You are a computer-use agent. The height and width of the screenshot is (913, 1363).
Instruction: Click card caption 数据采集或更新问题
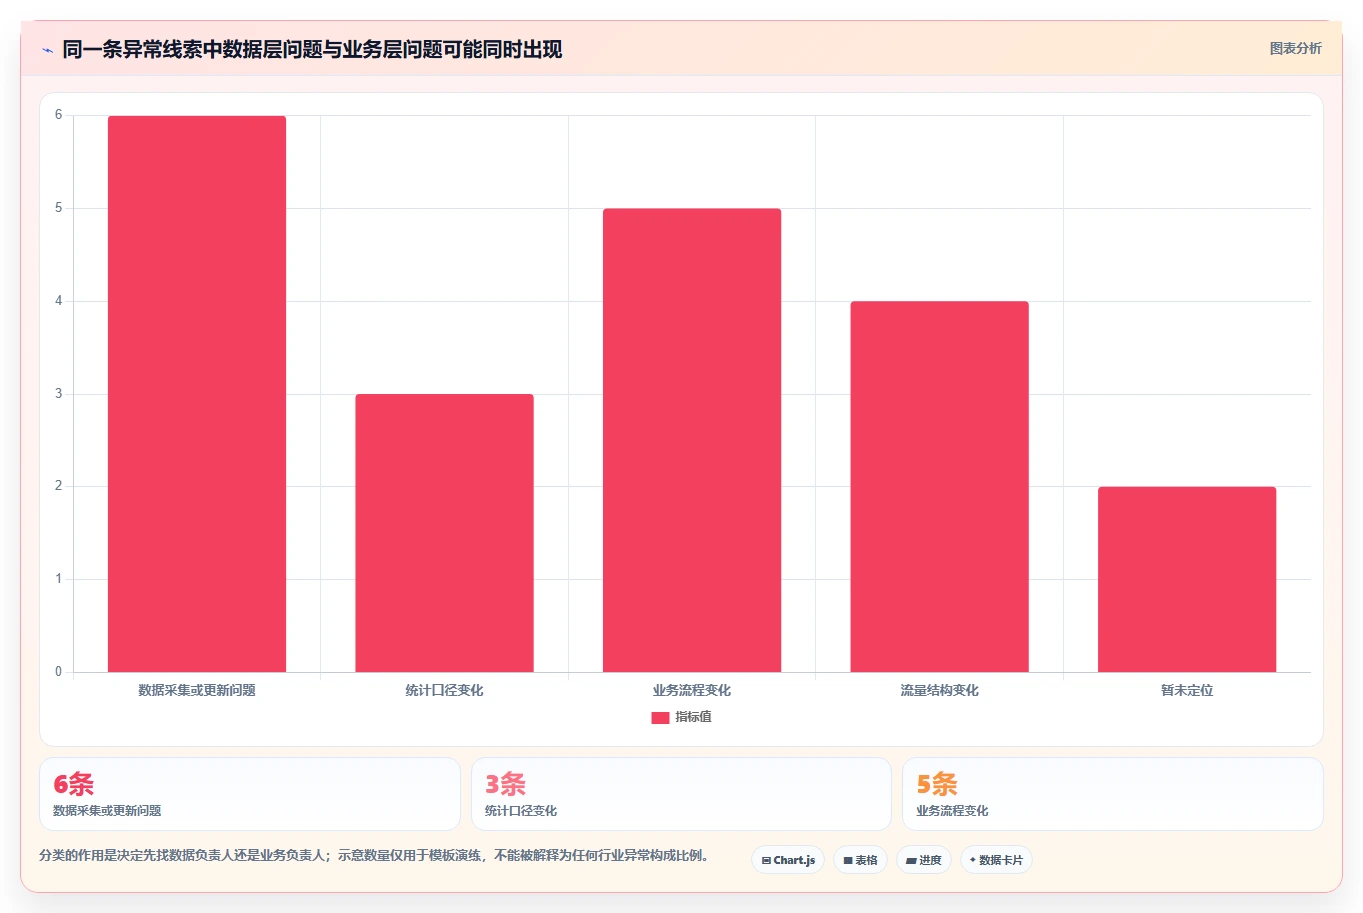(107, 811)
